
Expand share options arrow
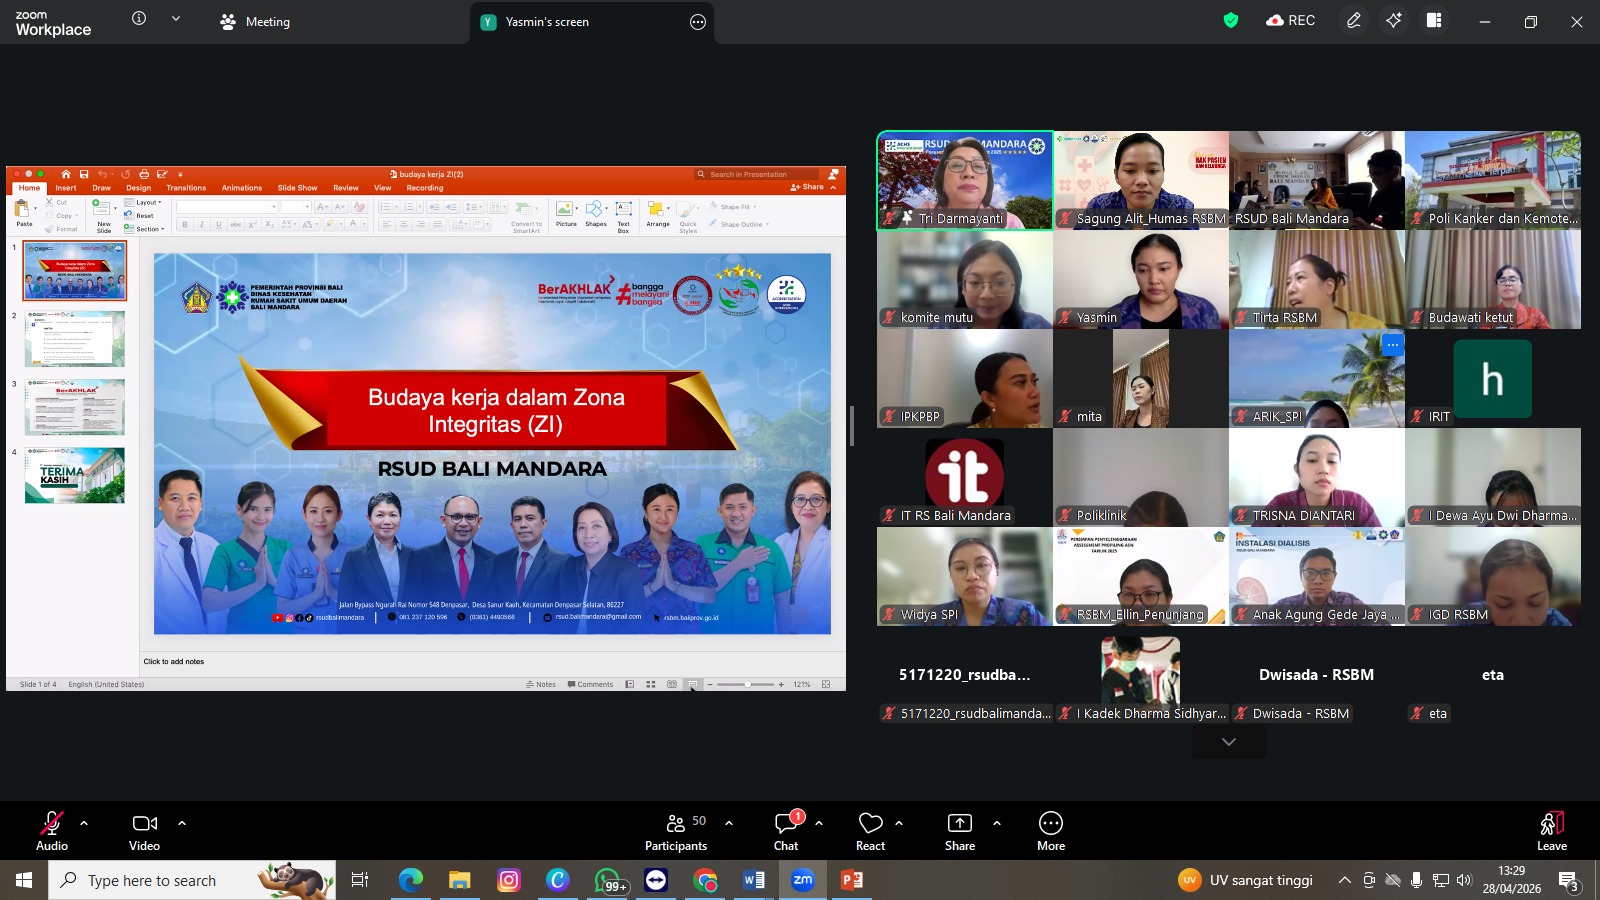point(997,823)
